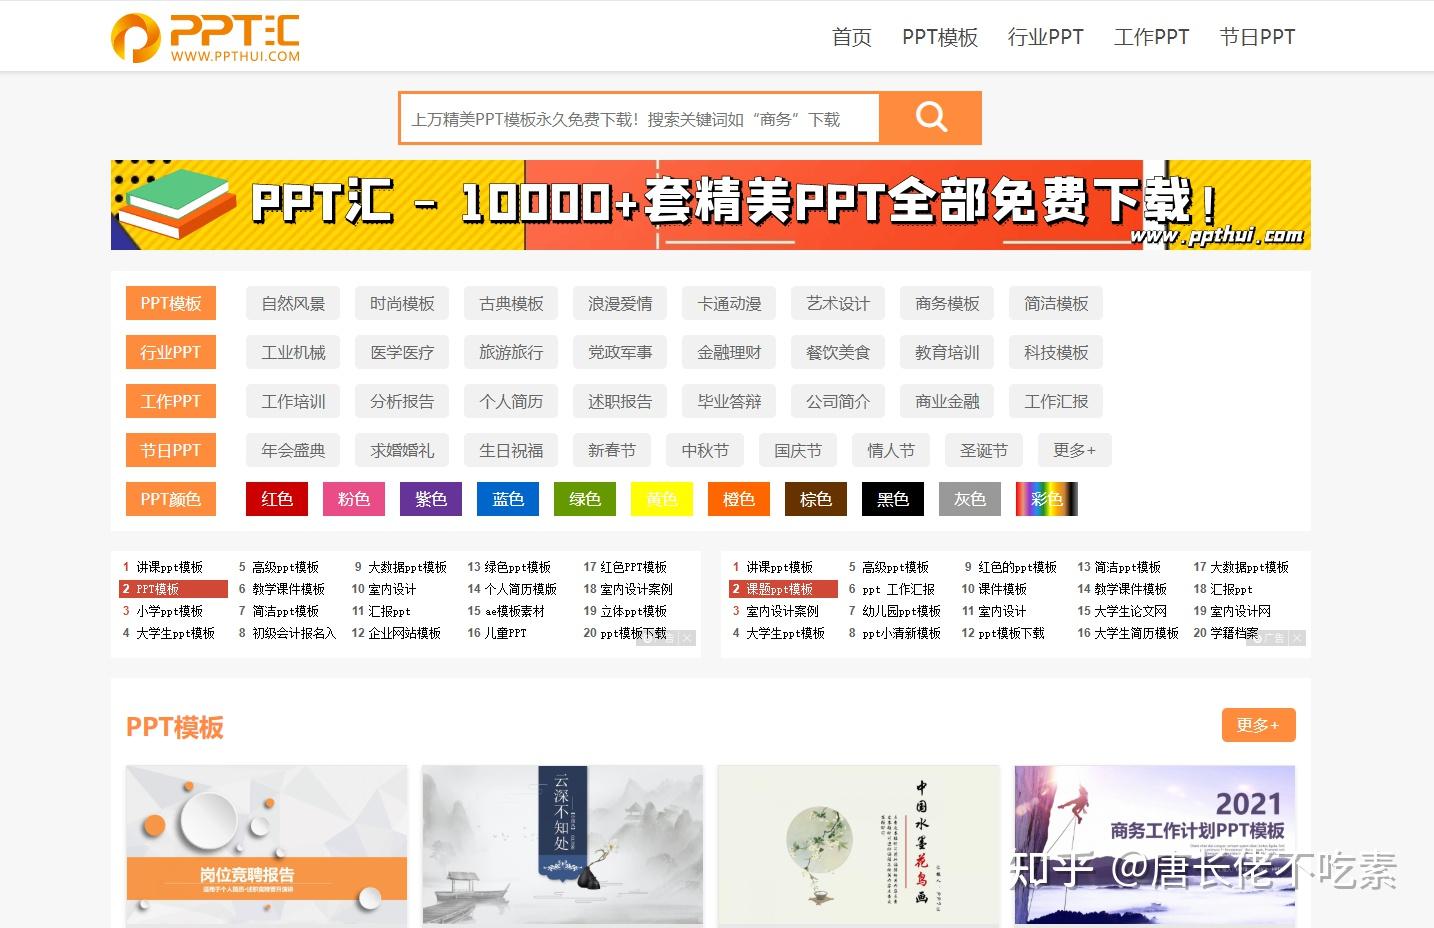Click the 毕业答辩 category link
The width and height of the screenshot is (1434, 928).
[x=728, y=401]
